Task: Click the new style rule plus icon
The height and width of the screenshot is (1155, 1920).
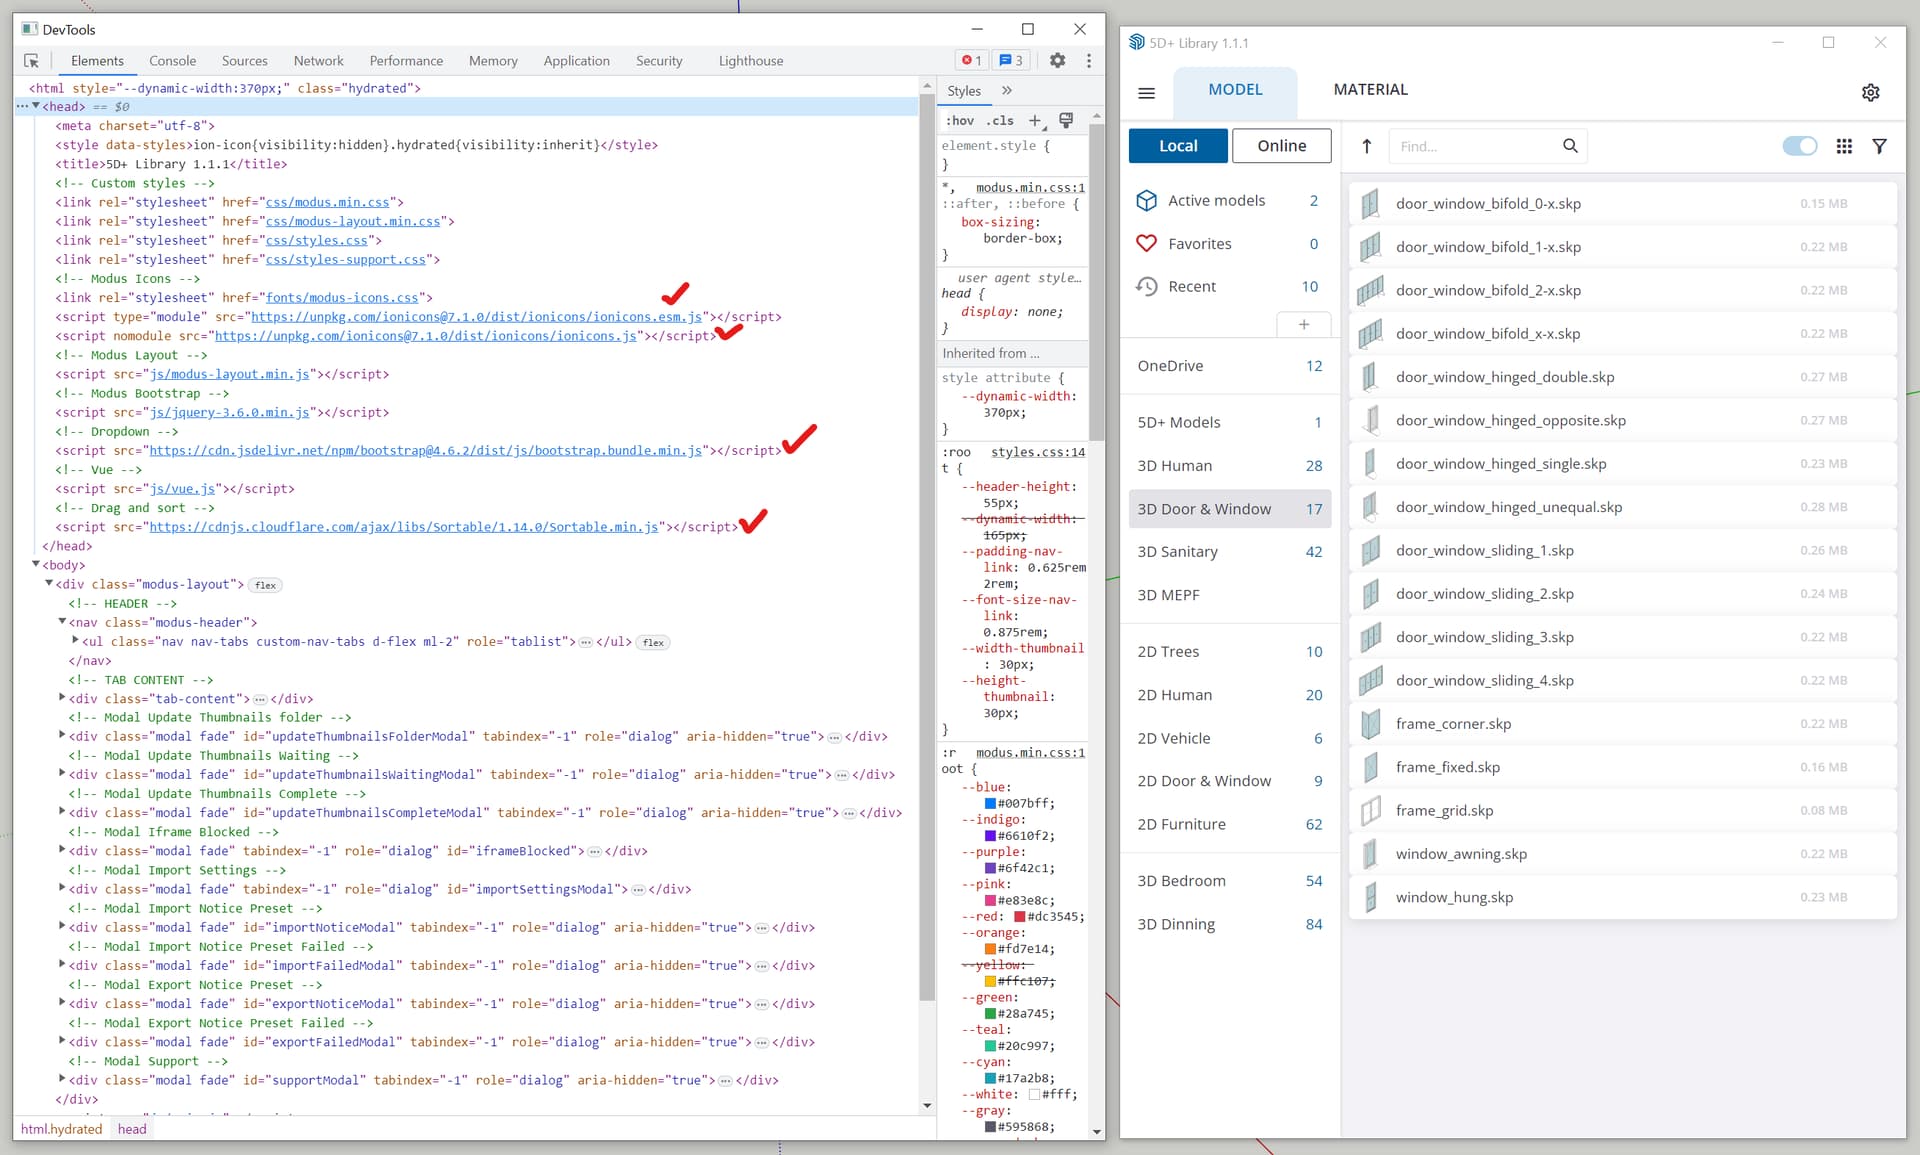Action: 1035,121
